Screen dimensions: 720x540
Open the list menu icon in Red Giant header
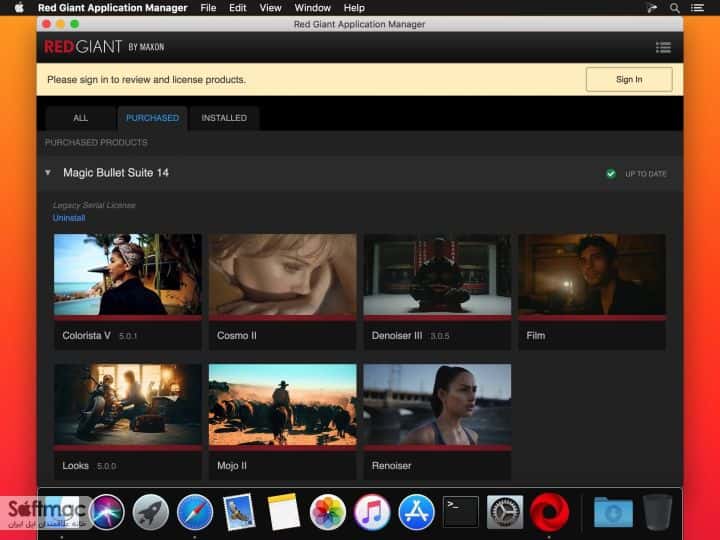tap(663, 47)
